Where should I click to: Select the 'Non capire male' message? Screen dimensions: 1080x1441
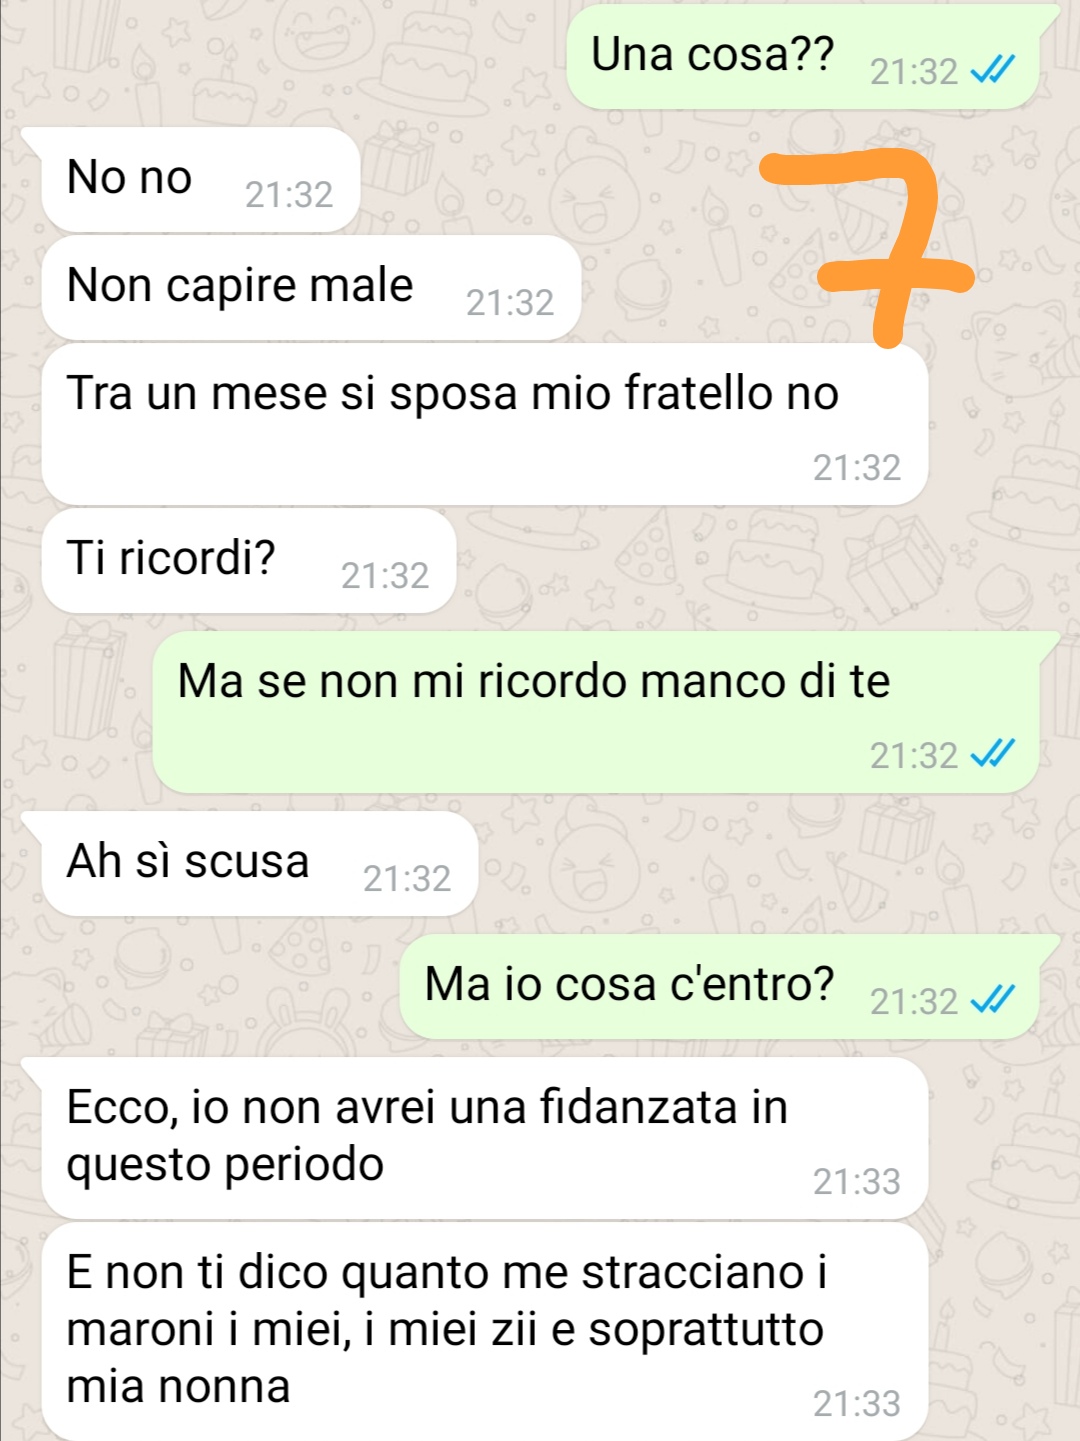pos(312,288)
